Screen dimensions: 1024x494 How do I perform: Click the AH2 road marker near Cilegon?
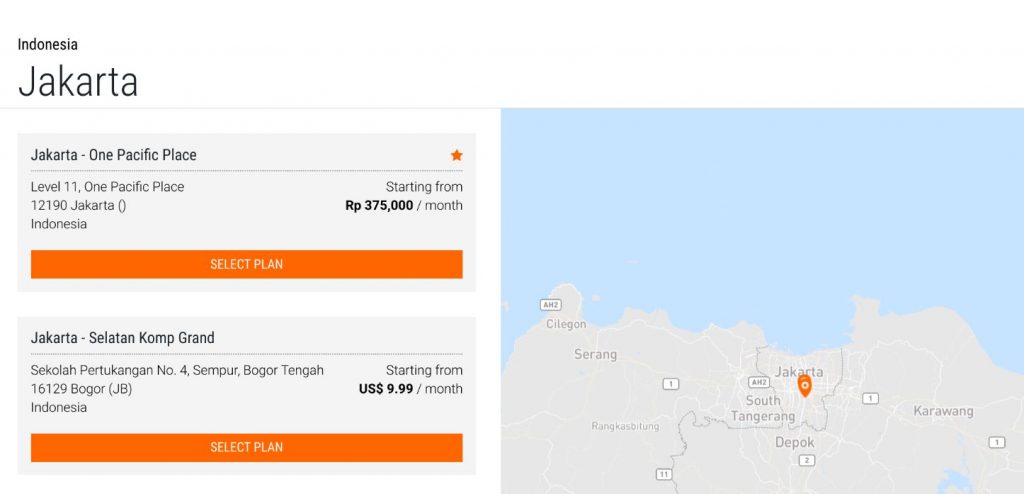[551, 305]
